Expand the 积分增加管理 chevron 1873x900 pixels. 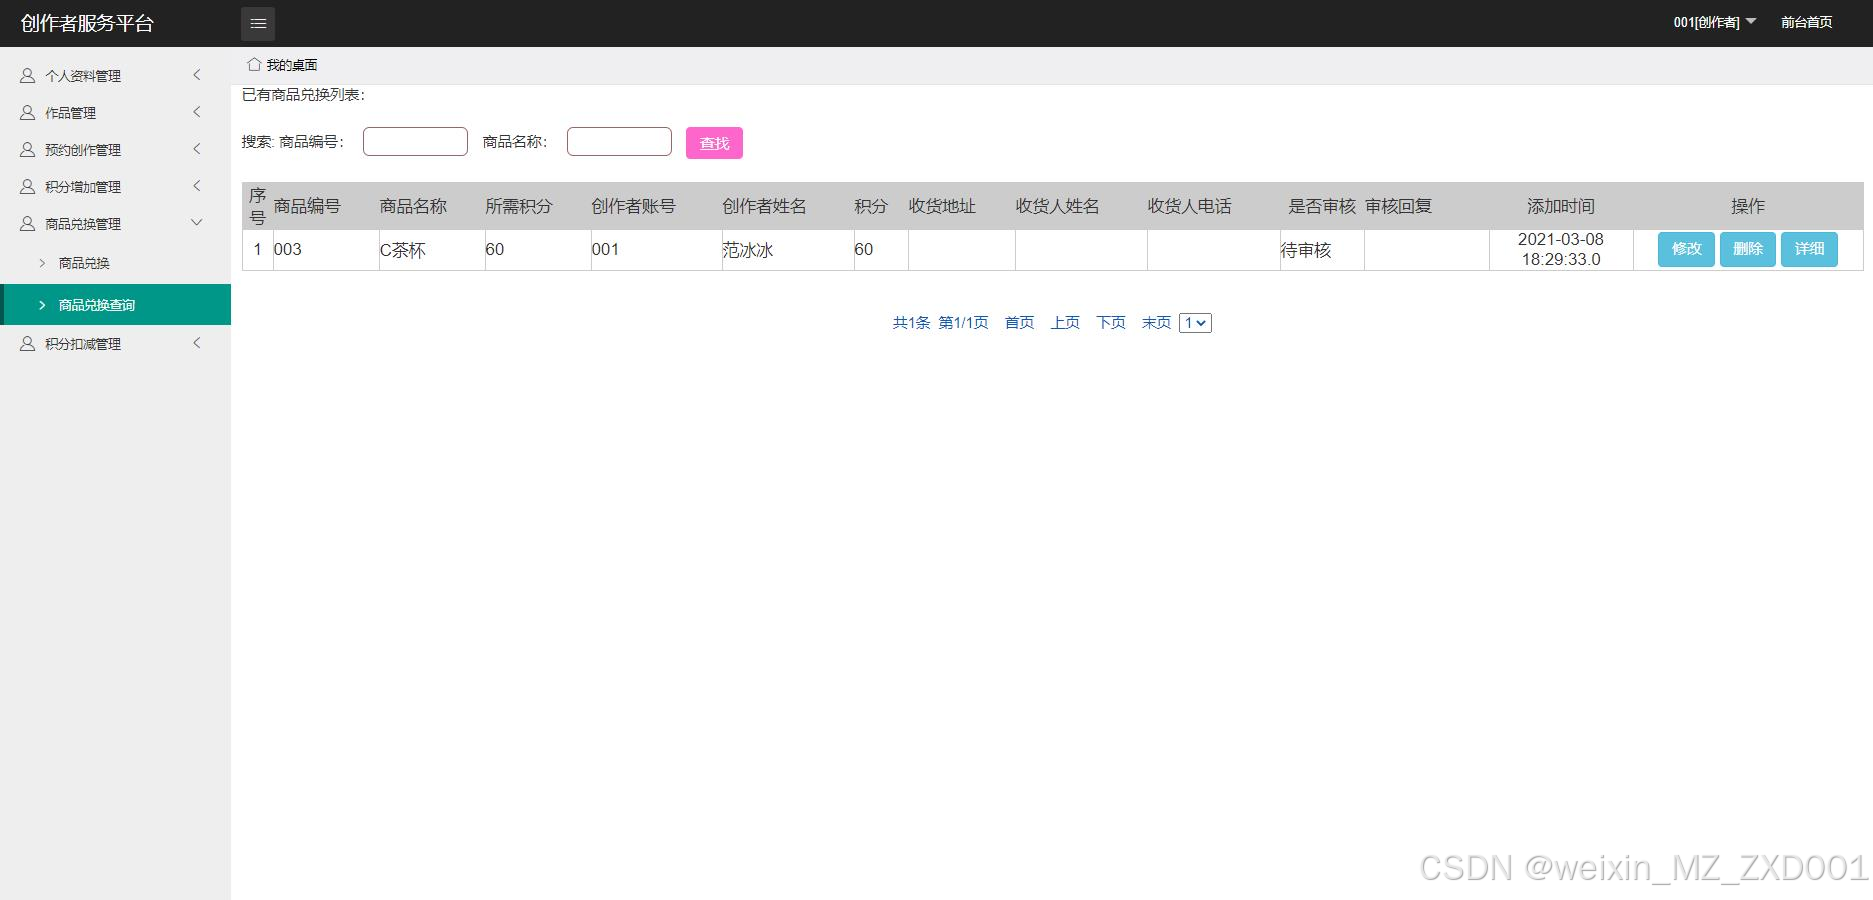tap(197, 186)
